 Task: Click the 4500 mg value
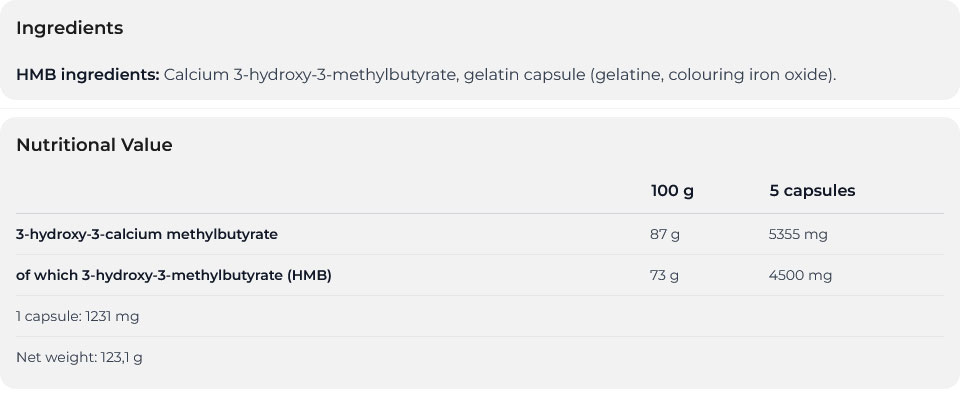coord(800,275)
